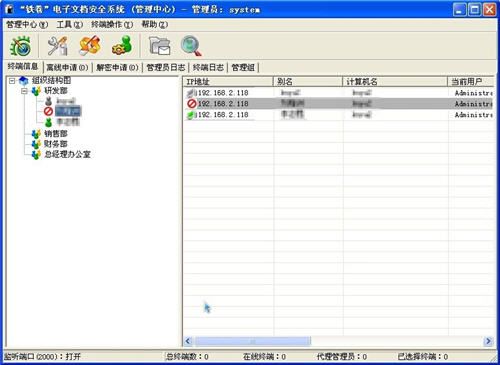Collapse the 研发部 department node
The width and height of the screenshot is (500, 365).
pyautogui.click(x=24, y=91)
